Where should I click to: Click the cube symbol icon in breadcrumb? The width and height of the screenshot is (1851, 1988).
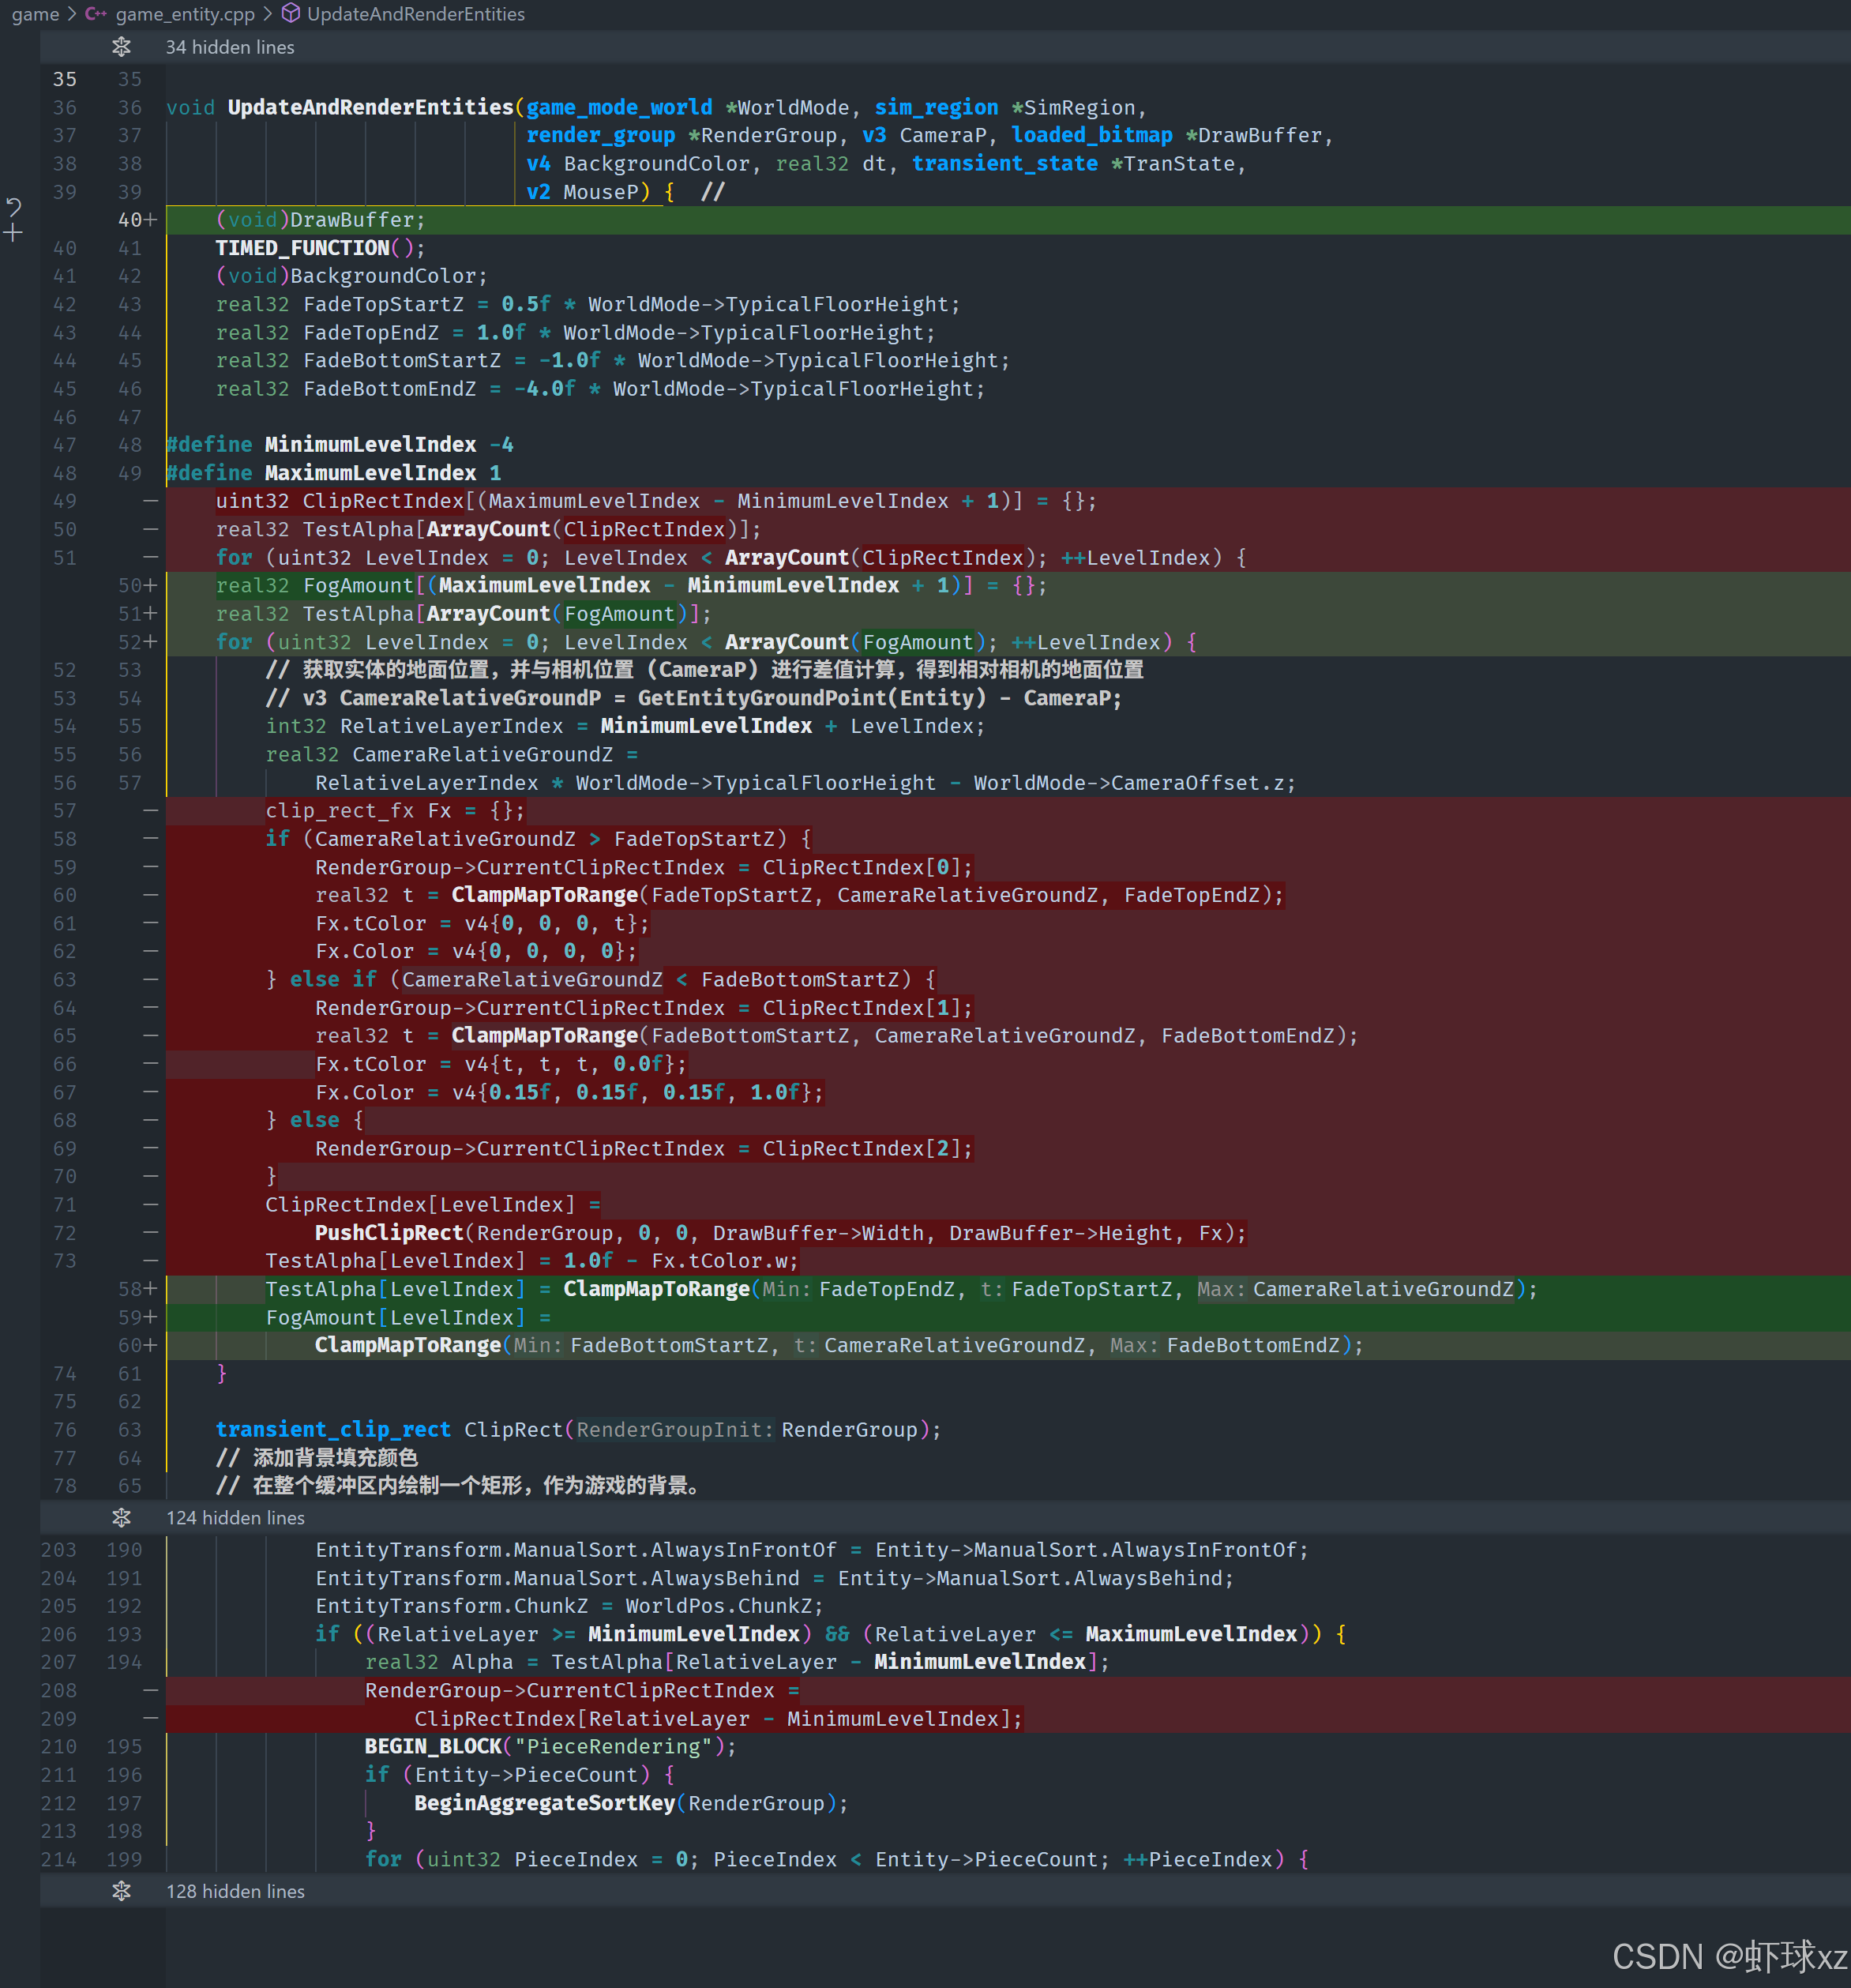[290, 14]
